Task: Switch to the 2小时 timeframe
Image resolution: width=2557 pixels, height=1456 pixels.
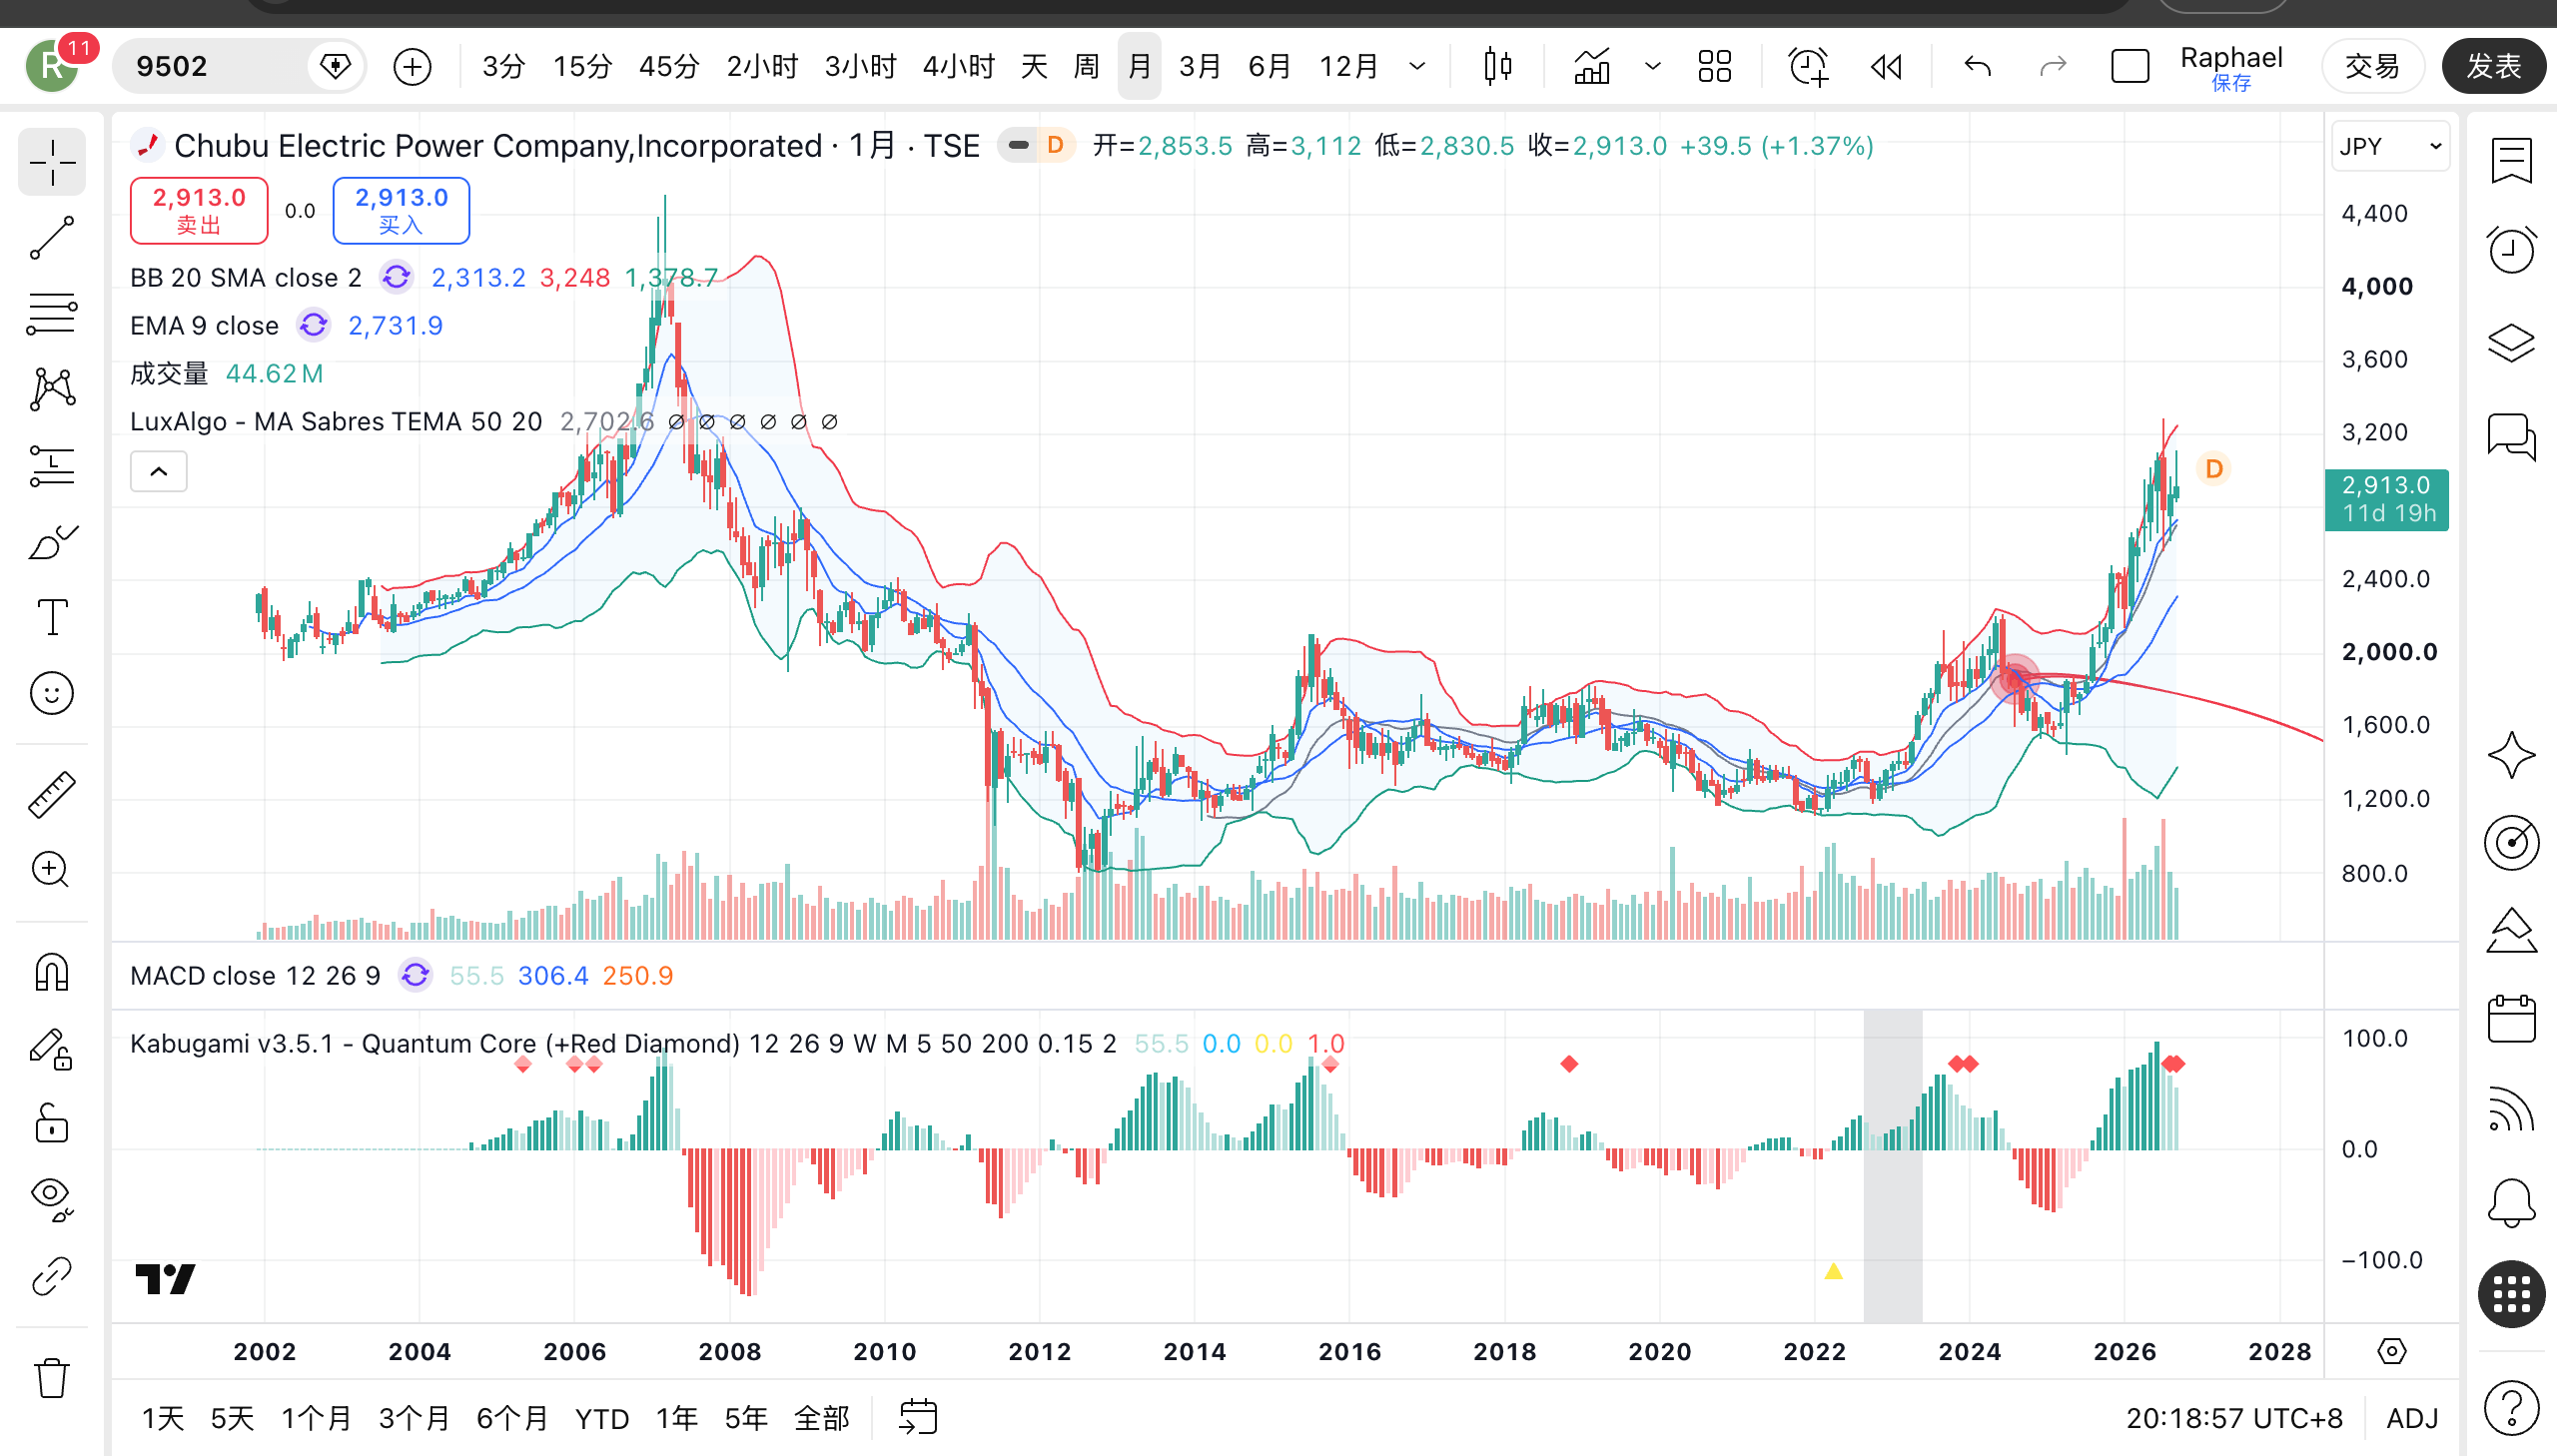Action: pyautogui.click(x=762, y=67)
